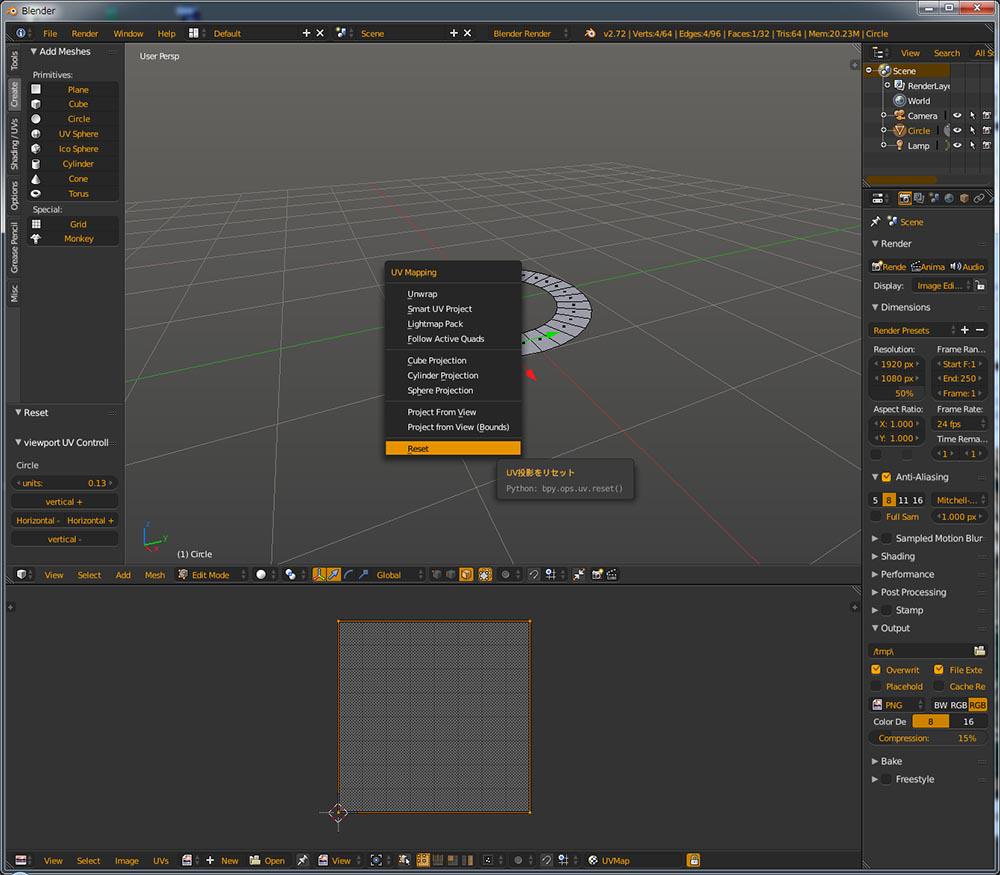Toggle the 3D manipulator widget in viewport header
The width and height of the screenshot is (1000, 875).
pyautogui.click(x=318, y=575)
